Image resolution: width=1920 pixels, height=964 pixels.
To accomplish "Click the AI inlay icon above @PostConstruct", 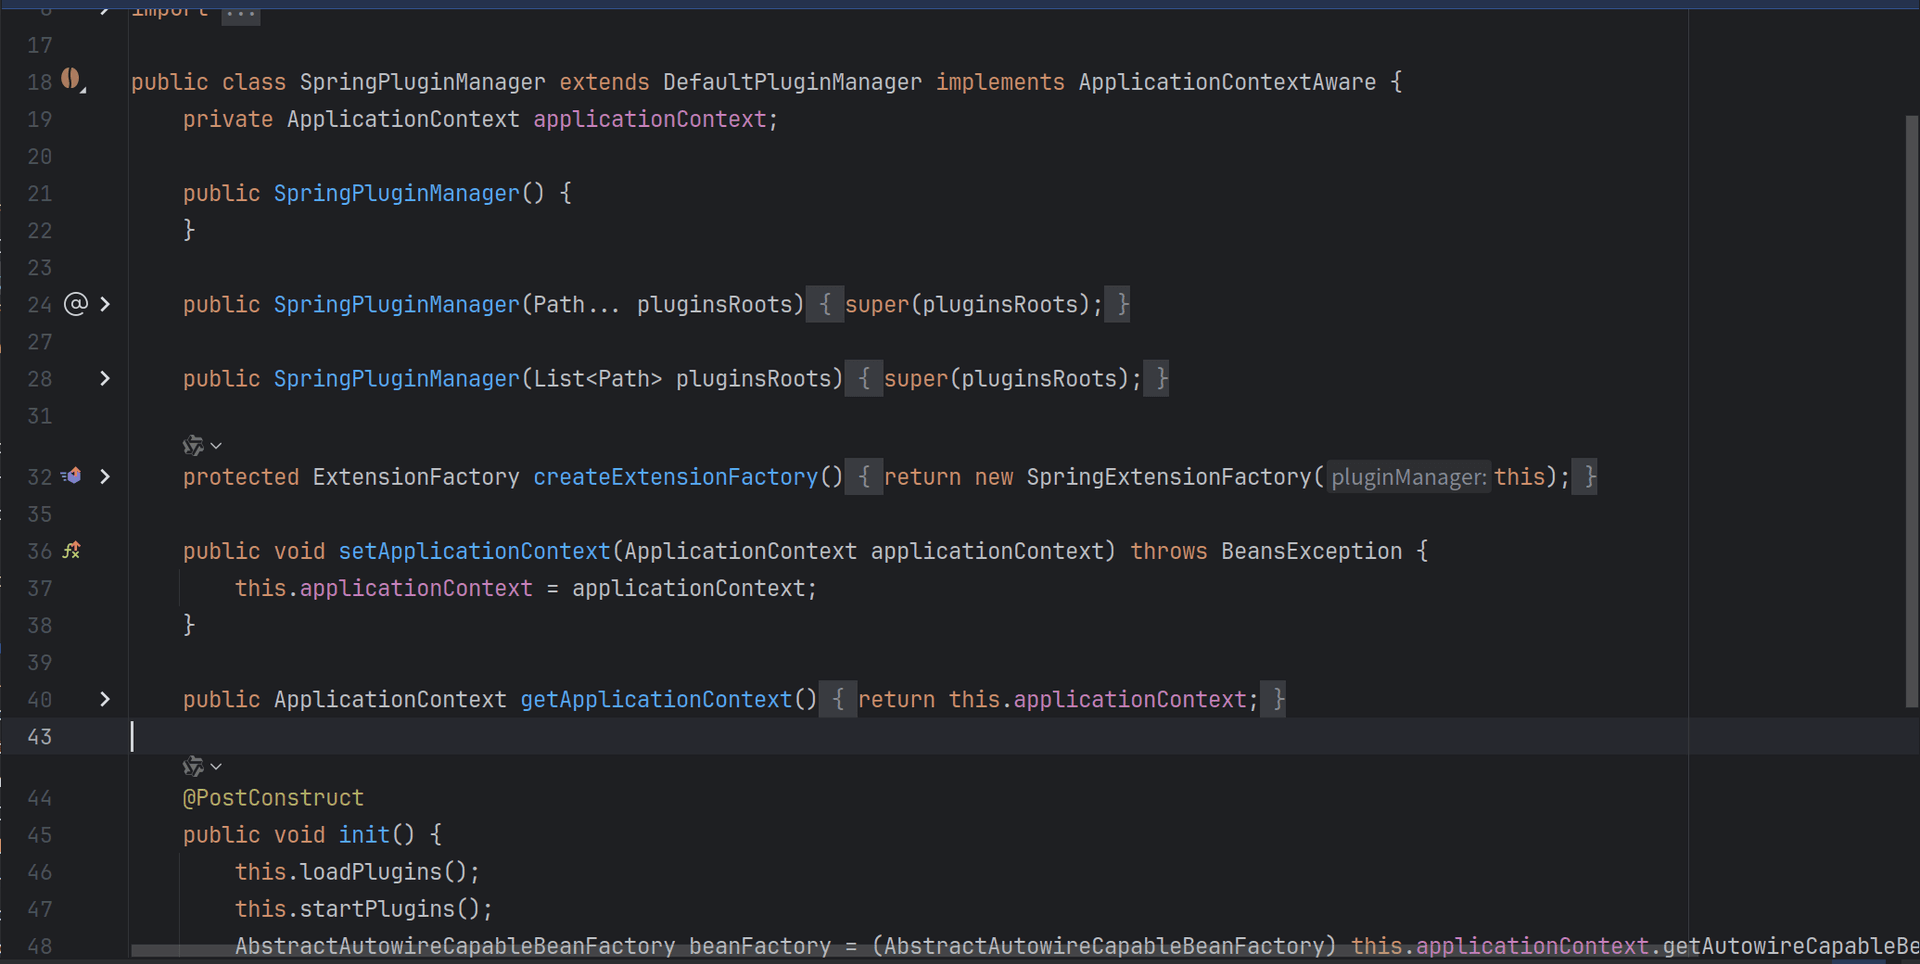I will point(193,766).
